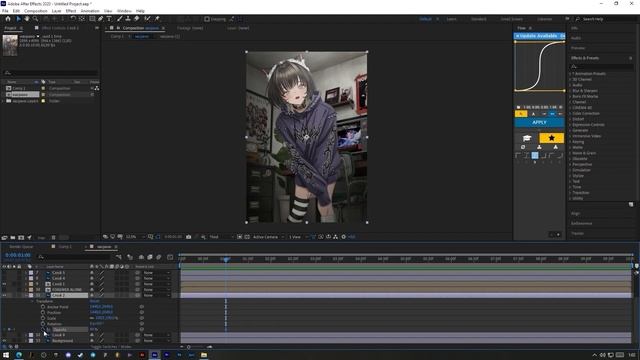The image size is (640, 360).
Task: Click the Composition Mini-Flowchart icon in timeline
Action: tap(119, 257)
